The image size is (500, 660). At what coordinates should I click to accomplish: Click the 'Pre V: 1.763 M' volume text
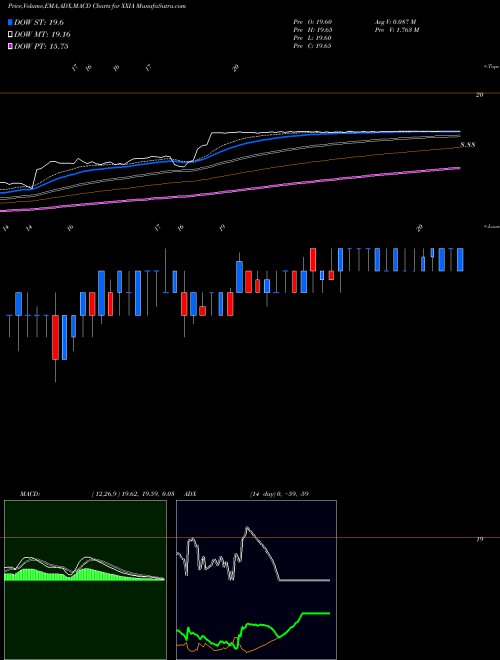[396, 30]
